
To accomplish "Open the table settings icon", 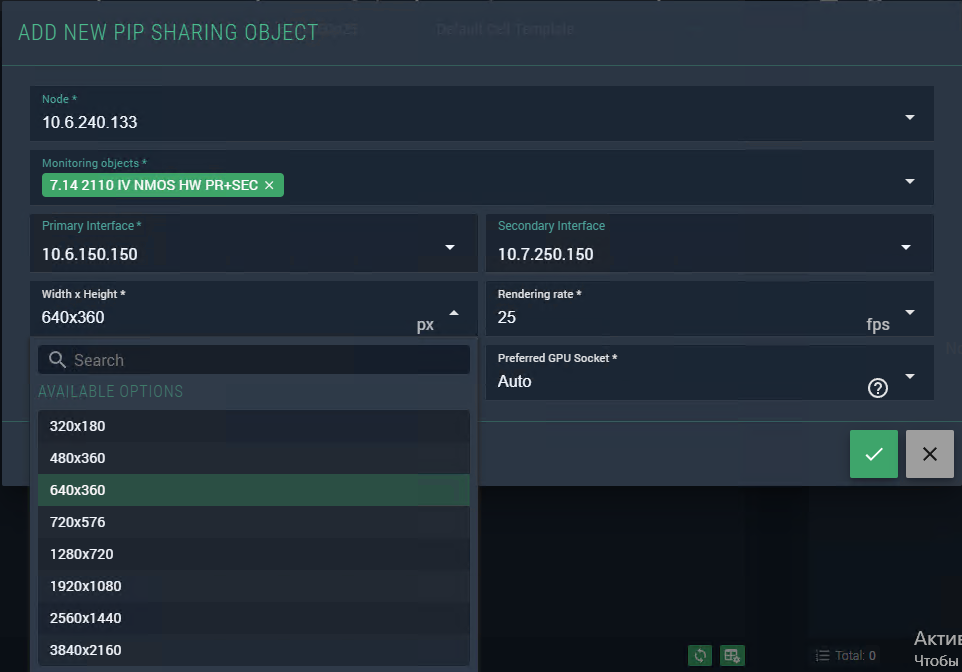I will pos(733,655).
